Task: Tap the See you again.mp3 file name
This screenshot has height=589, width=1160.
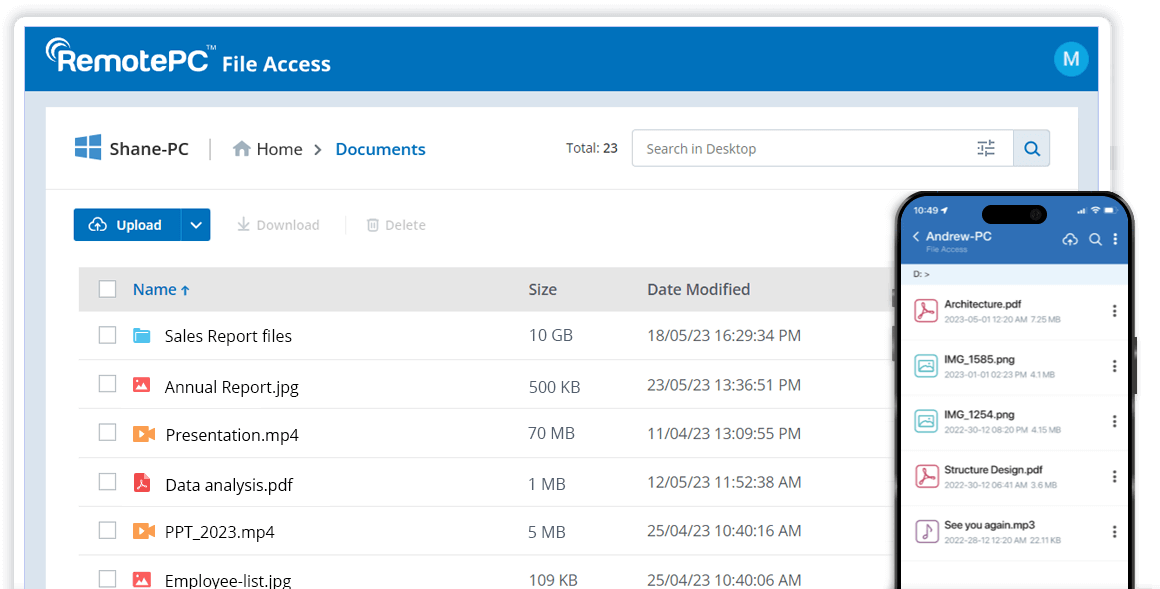Action: pyautogui.click(x=989, y=525)
